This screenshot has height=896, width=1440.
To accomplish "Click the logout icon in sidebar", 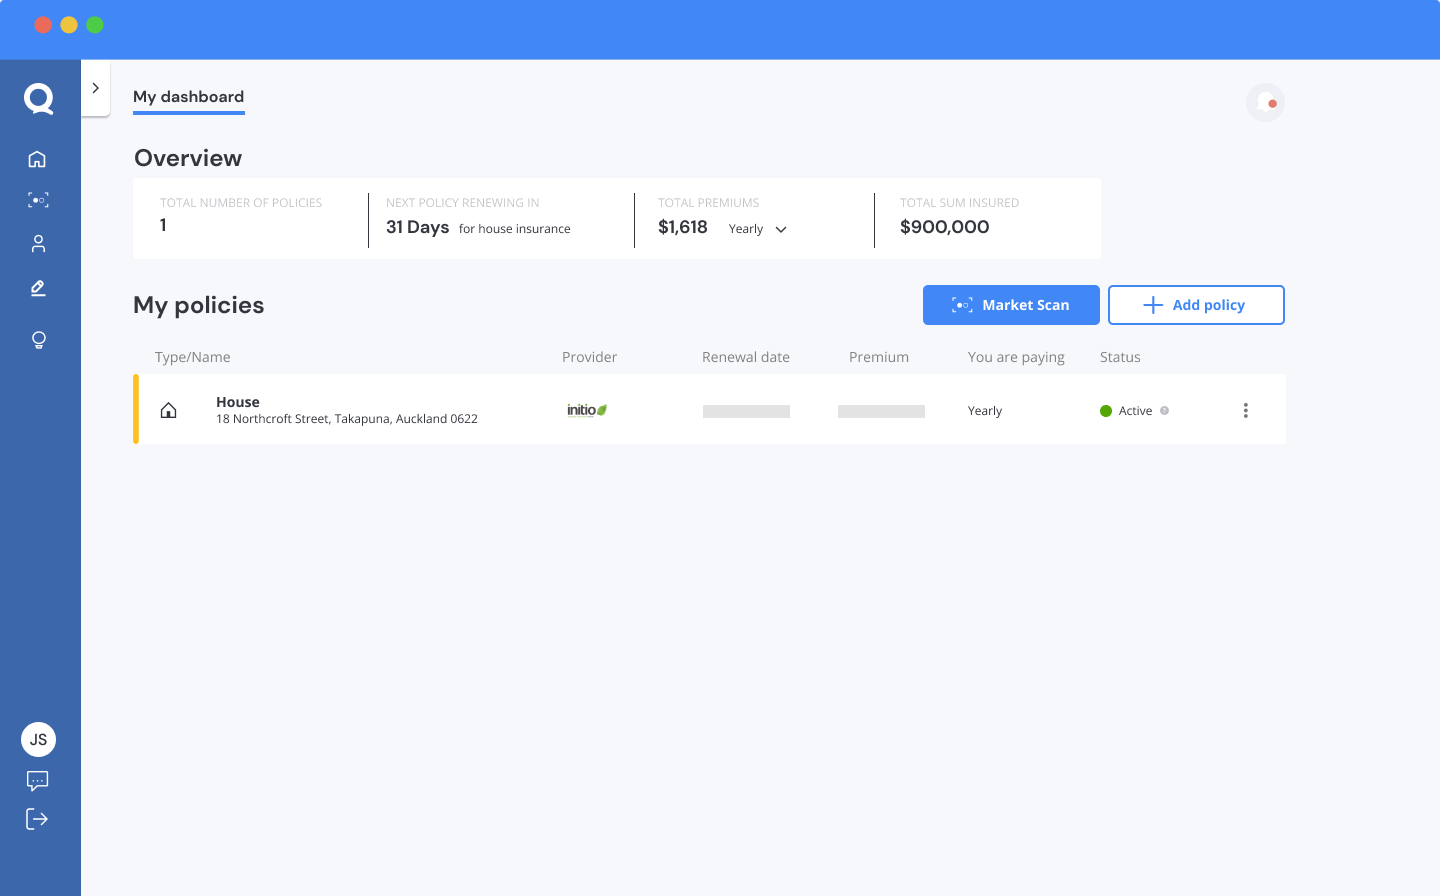I will [37, 819].
